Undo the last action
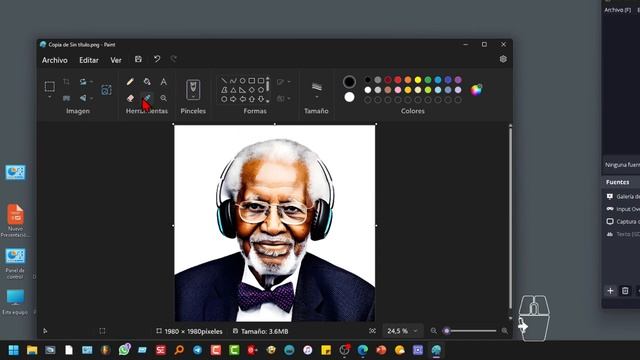This screenshot has height=360, width=640. [157, 59]
